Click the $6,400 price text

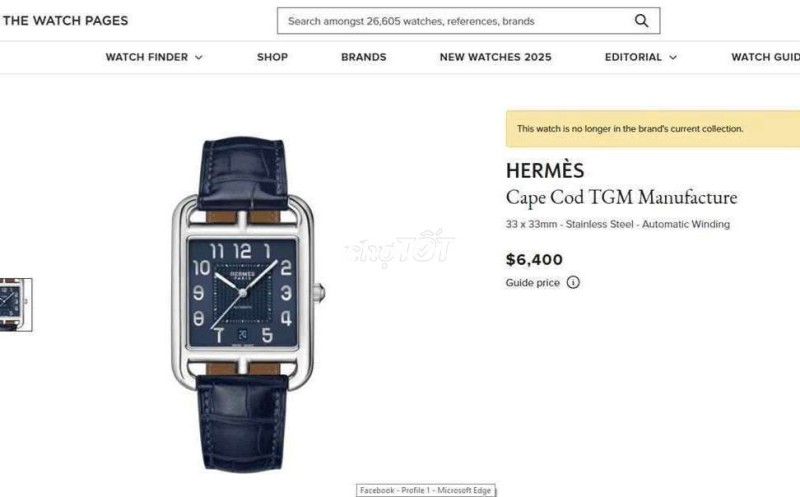point(534,260)
